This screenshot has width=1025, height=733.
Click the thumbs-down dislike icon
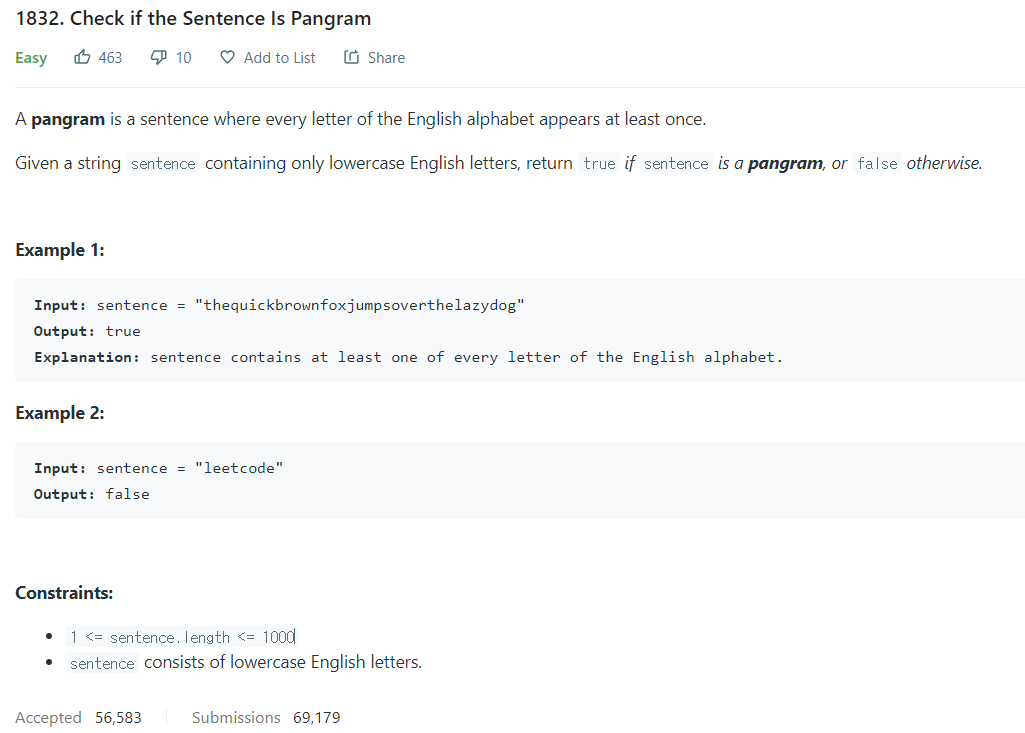[158, 58]
